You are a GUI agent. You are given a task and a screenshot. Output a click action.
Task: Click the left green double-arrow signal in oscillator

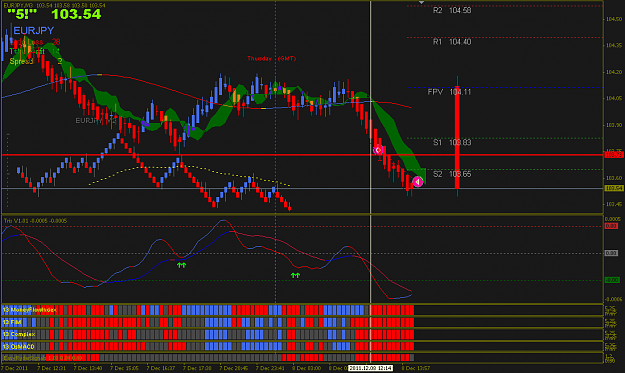(x=181, y=265)
